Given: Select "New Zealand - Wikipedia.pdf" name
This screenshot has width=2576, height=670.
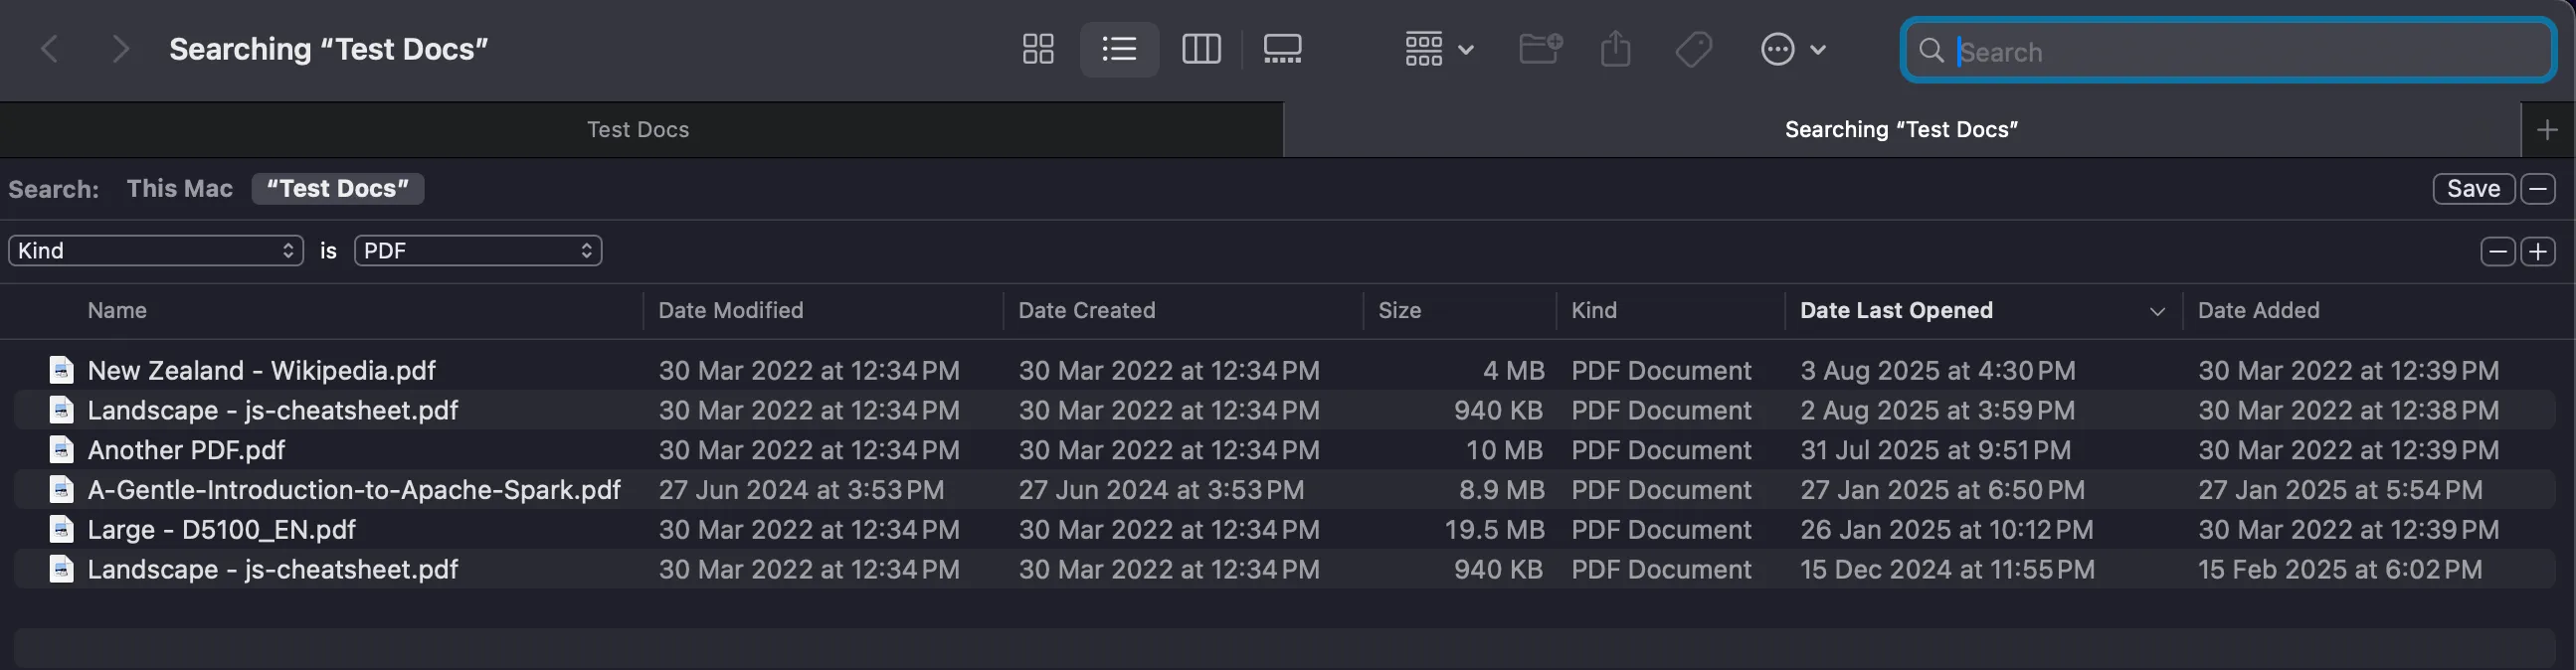Looking at the screenshot, I should (x=261, y=370).
